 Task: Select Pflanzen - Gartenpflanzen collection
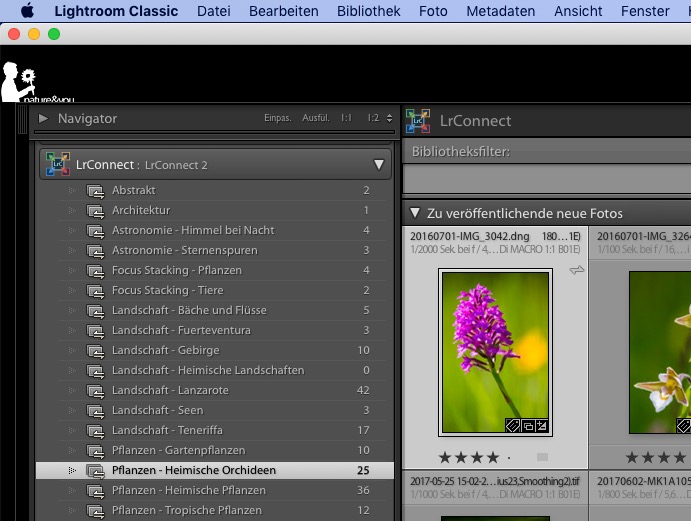coord(214,450)
